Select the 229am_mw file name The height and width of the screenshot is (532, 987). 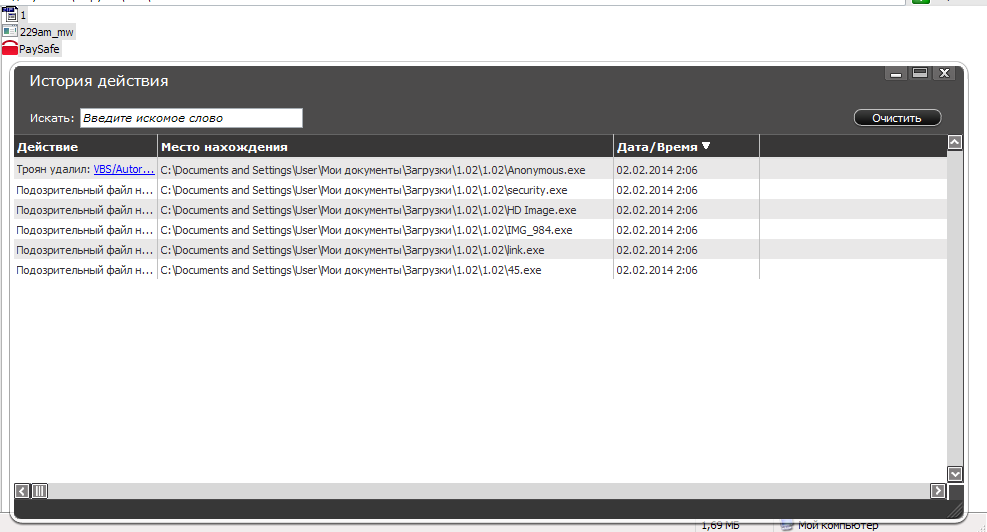[x=47, y=32]
